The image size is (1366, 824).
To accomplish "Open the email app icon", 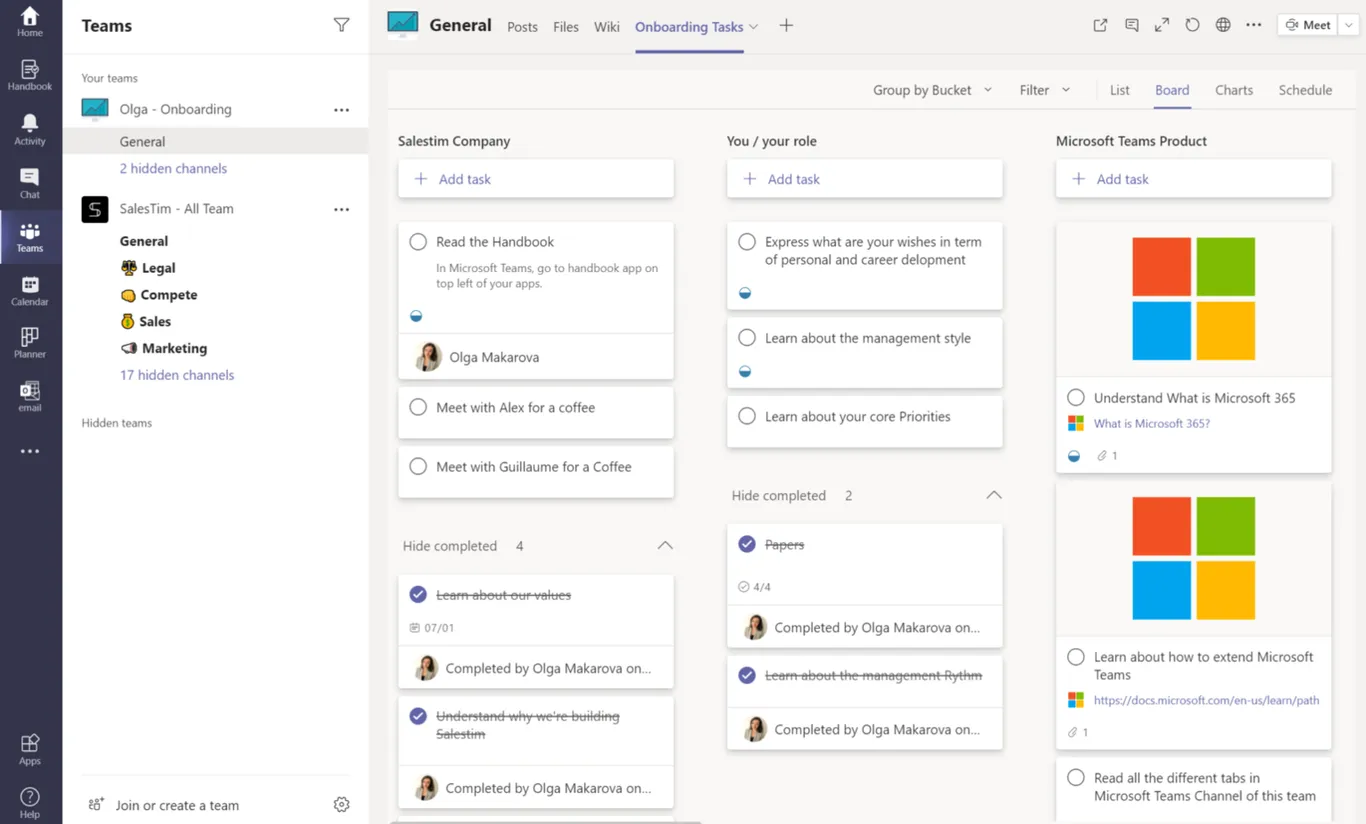I will pyautogui.click(x=30, y=396).
